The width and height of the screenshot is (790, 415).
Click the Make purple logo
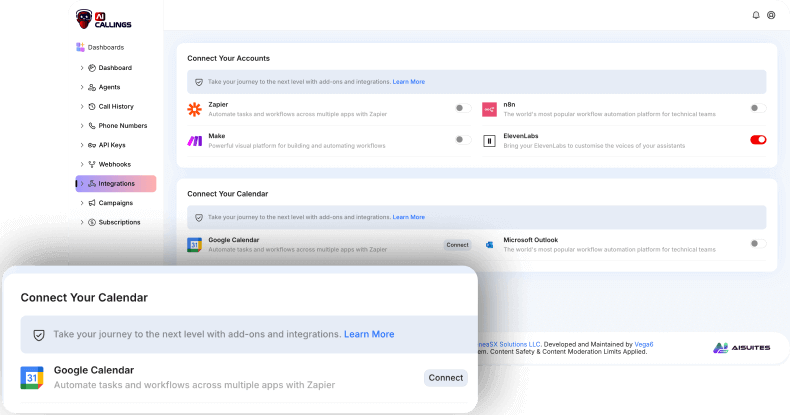[x=194, y=141]
